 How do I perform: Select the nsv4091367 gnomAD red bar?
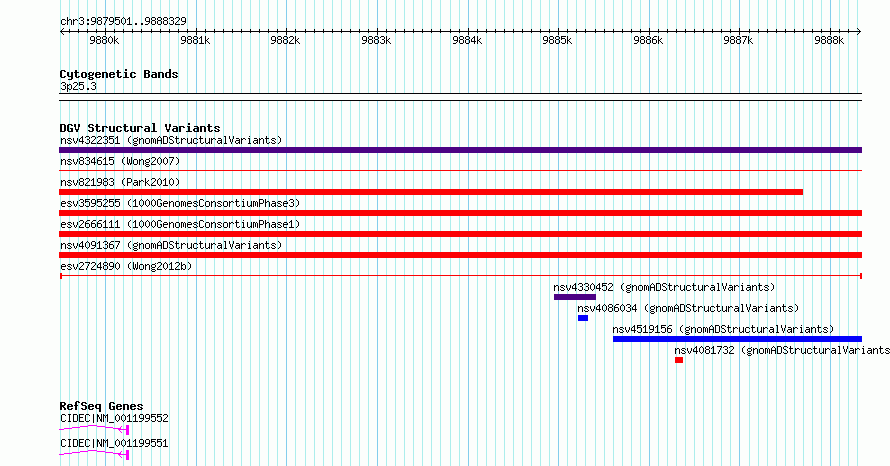(x=460, y=255)
